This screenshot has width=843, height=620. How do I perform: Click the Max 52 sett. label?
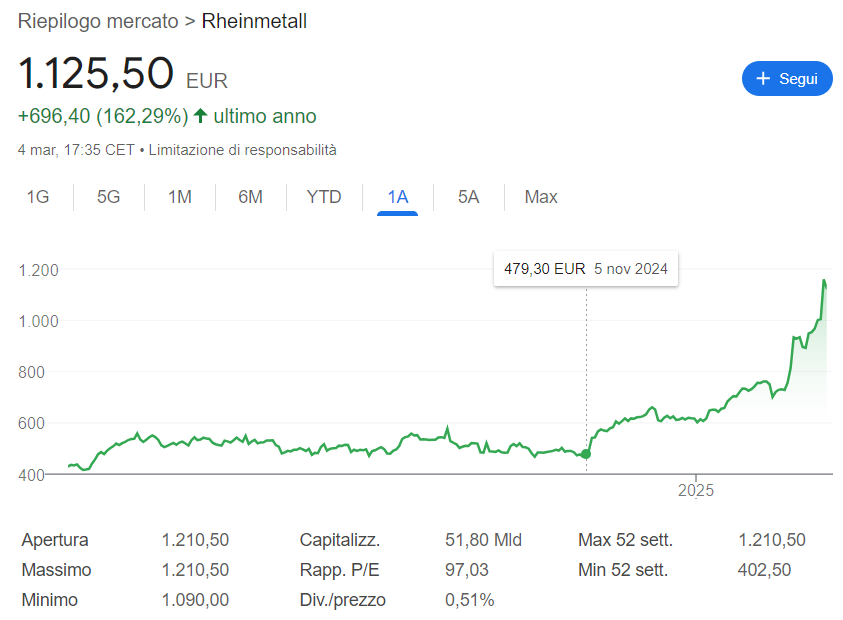click(625, 540)
